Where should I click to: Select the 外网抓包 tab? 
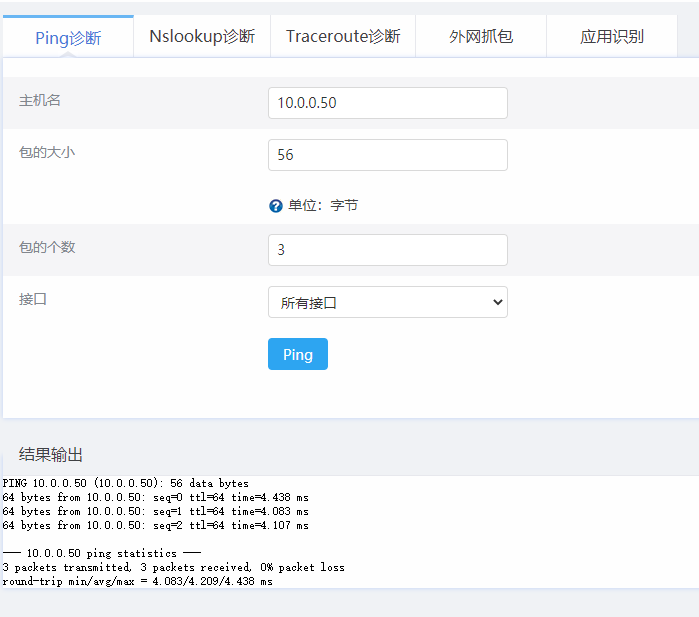pyautogui.click(x=481, y=37)
